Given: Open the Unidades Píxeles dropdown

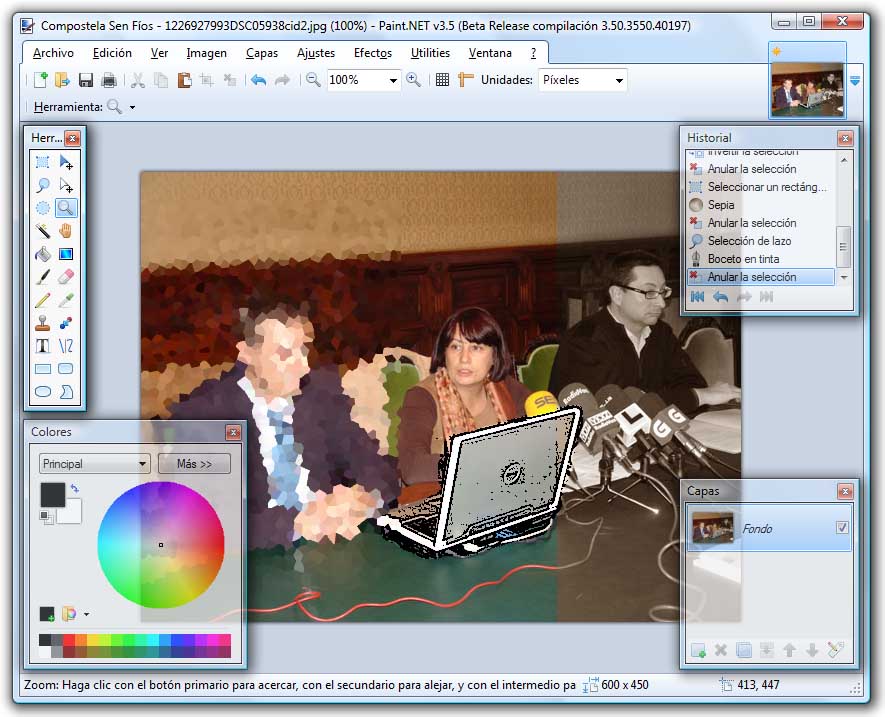Looking at the screenshot, I should (619, 81).
